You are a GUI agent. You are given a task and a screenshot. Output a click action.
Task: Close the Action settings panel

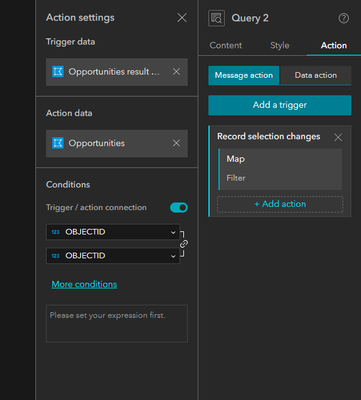pyautogui.click(x=182, y=18)
